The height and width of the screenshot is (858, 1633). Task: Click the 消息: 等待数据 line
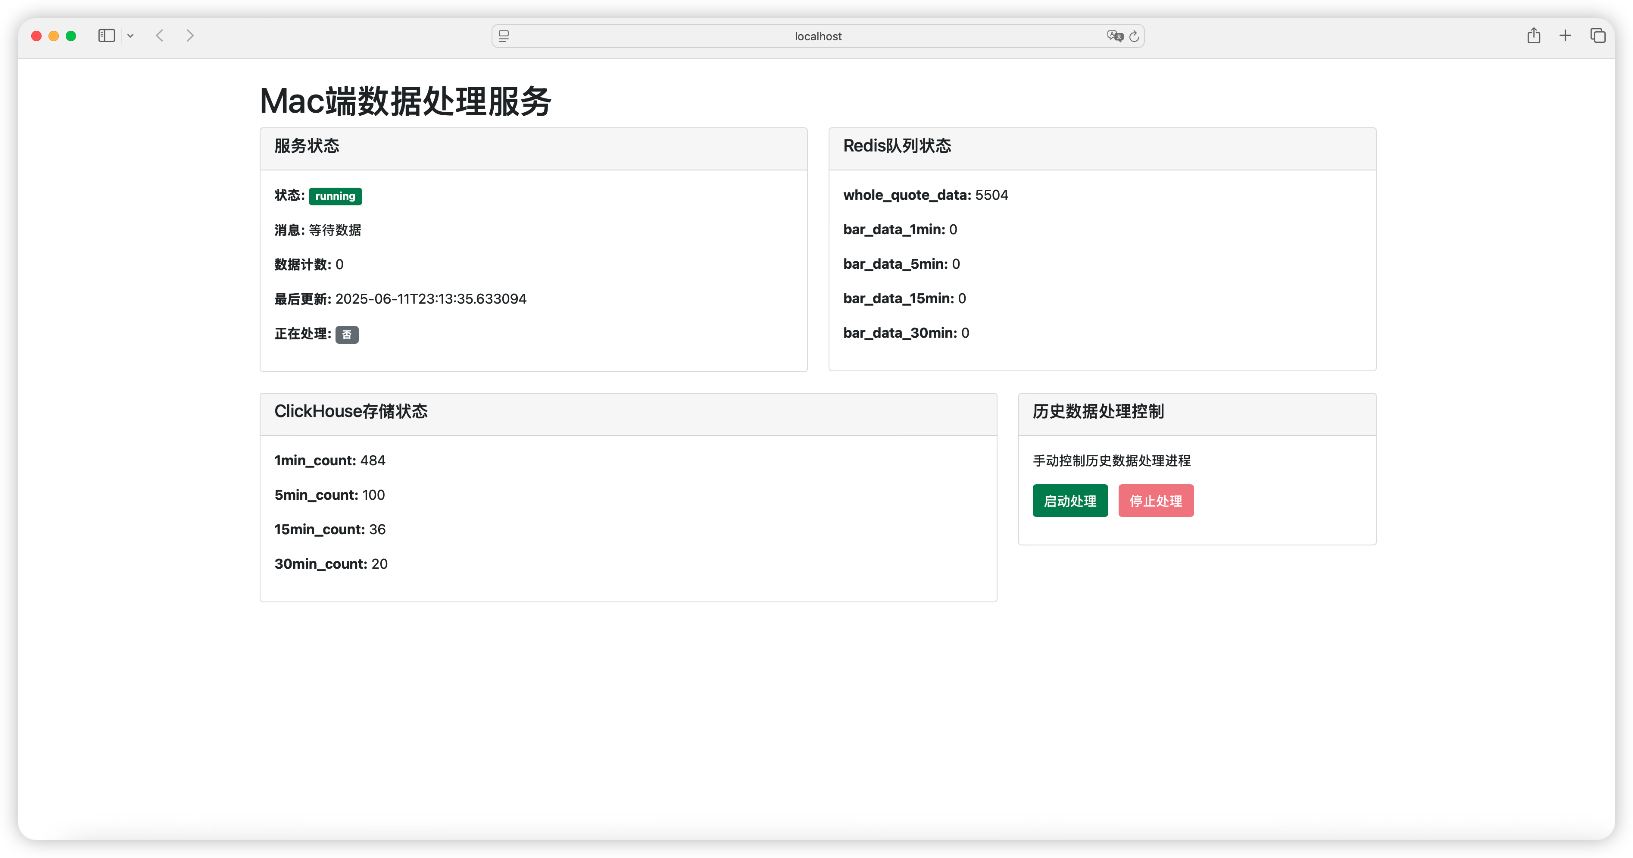pos(318,230)
